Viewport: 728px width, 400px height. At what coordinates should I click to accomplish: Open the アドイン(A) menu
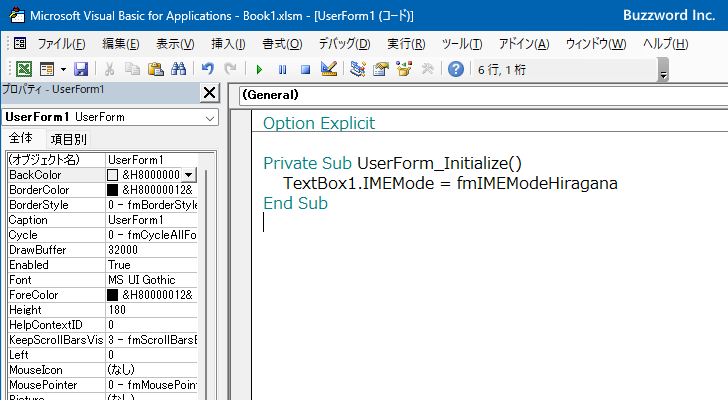coord(524,44)
